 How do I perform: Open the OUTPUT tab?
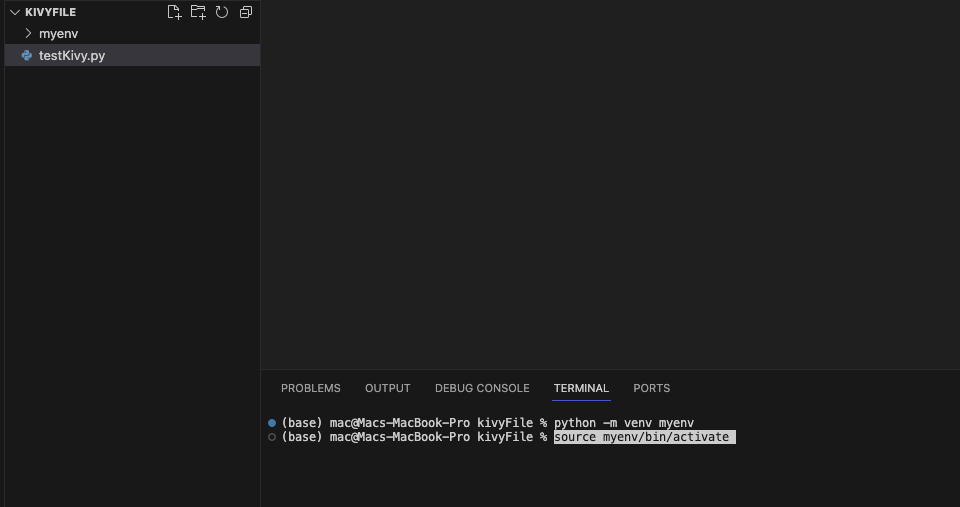(x=388, y=388)
